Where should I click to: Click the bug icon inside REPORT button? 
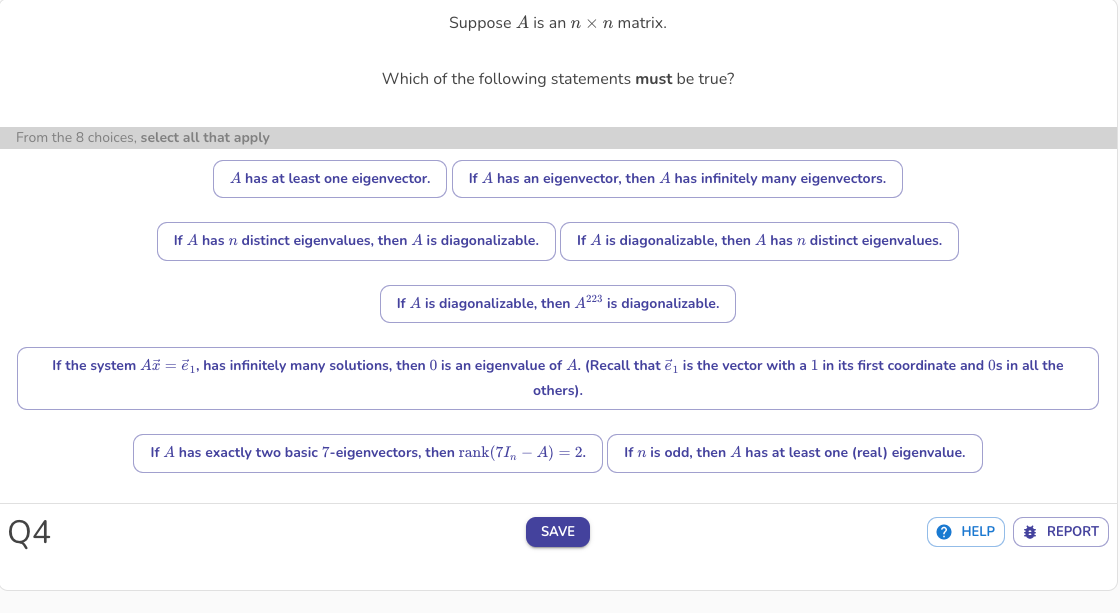pos(1031,531)
